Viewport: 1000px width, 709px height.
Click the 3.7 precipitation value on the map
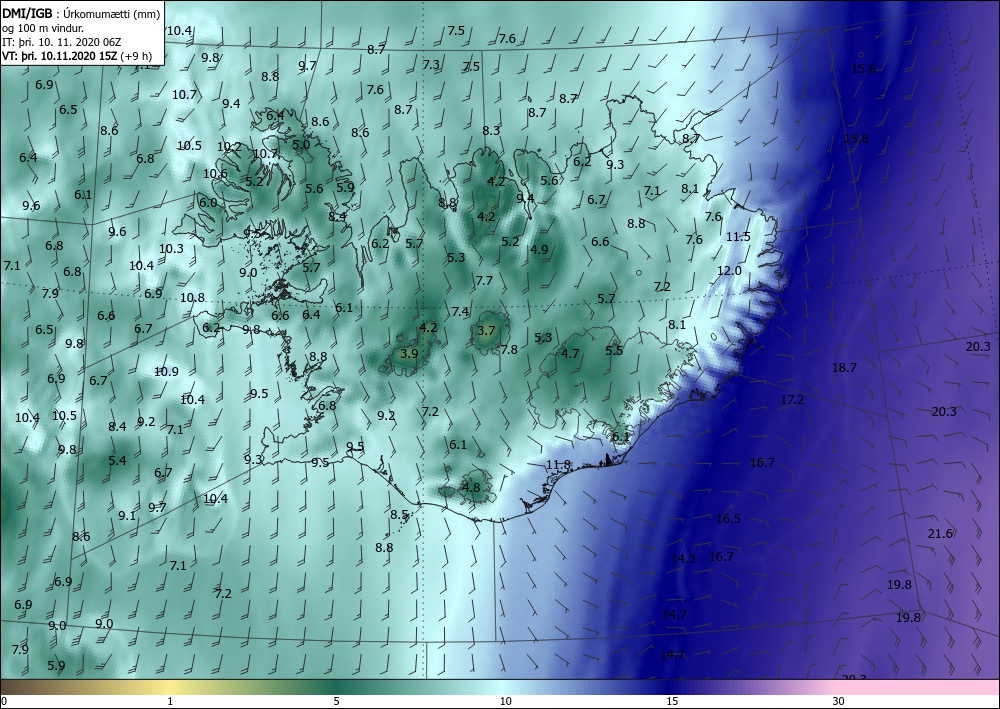point(486,330)
